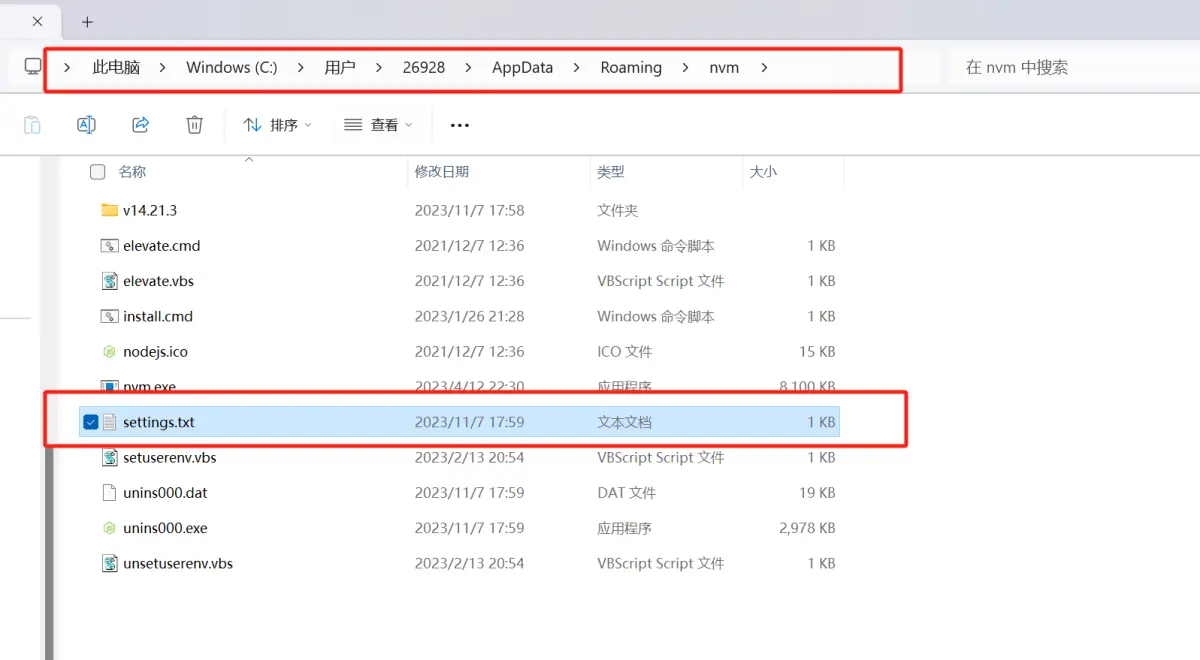Expand chevron after 用户
The height and width of the screenshot is (660, 1200).
click(x=379, y=68)
